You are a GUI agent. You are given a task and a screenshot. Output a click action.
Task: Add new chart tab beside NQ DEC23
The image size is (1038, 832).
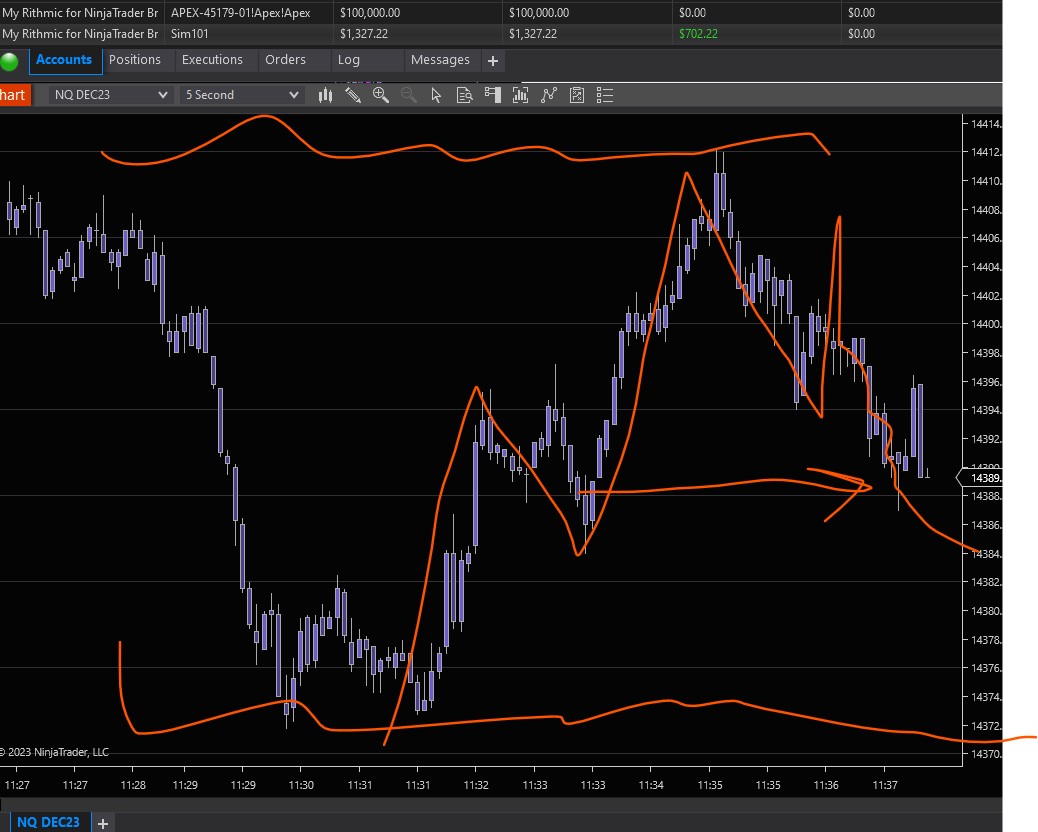click(x=102, y=823)
